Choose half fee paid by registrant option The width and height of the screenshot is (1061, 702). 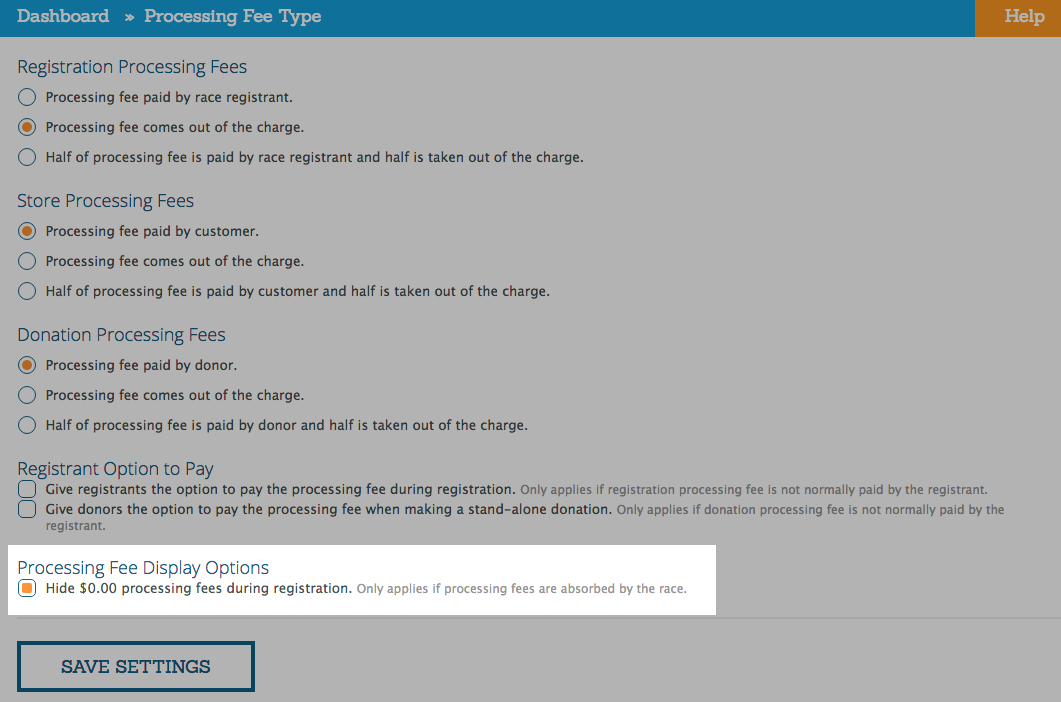[x=26, y=157]
